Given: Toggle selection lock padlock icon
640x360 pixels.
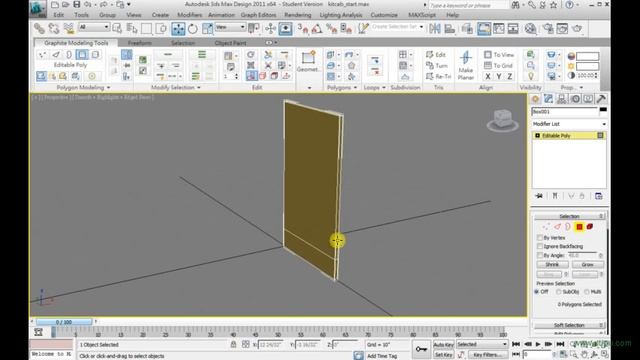Looking at the screenshot, I should [233, 344].
